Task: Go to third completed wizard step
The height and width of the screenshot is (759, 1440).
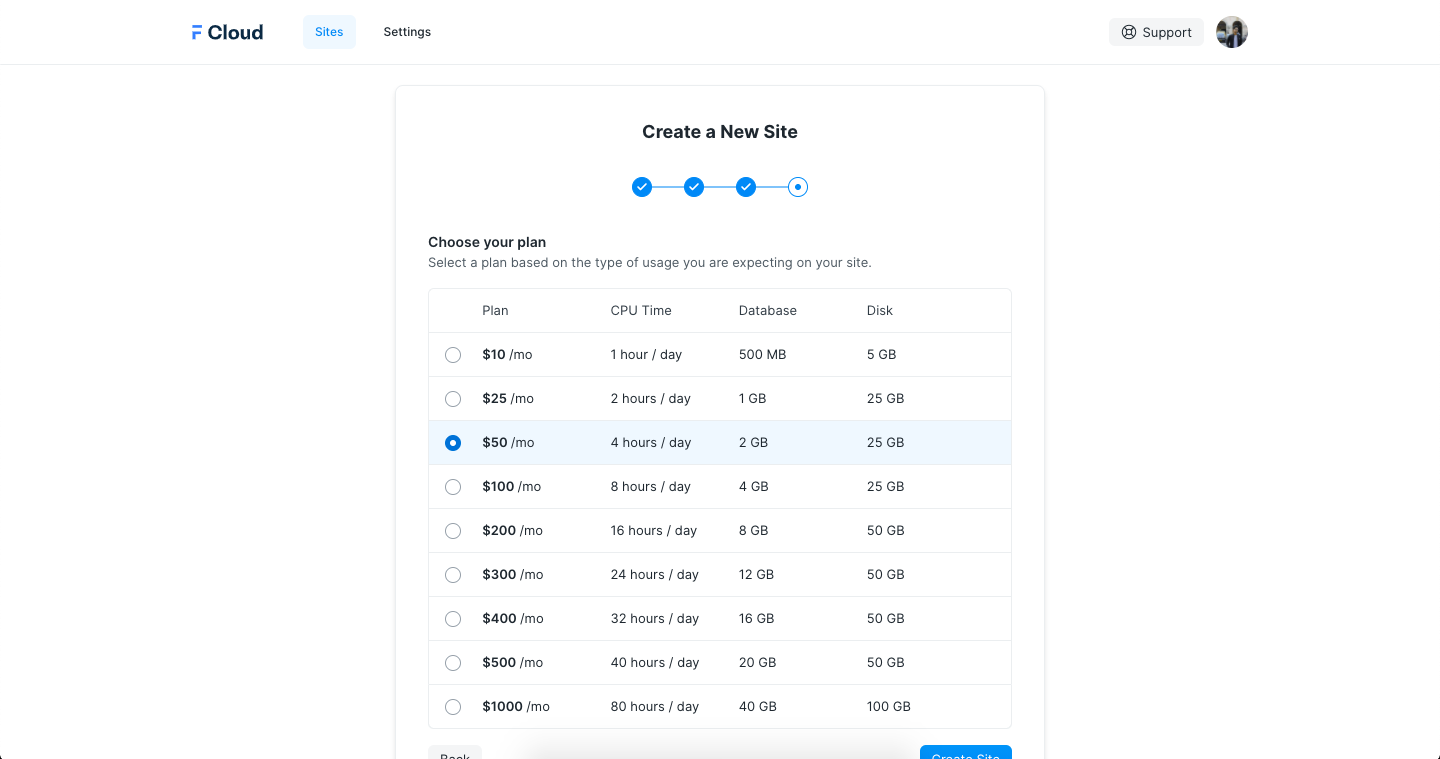Action: pos(746,187)
